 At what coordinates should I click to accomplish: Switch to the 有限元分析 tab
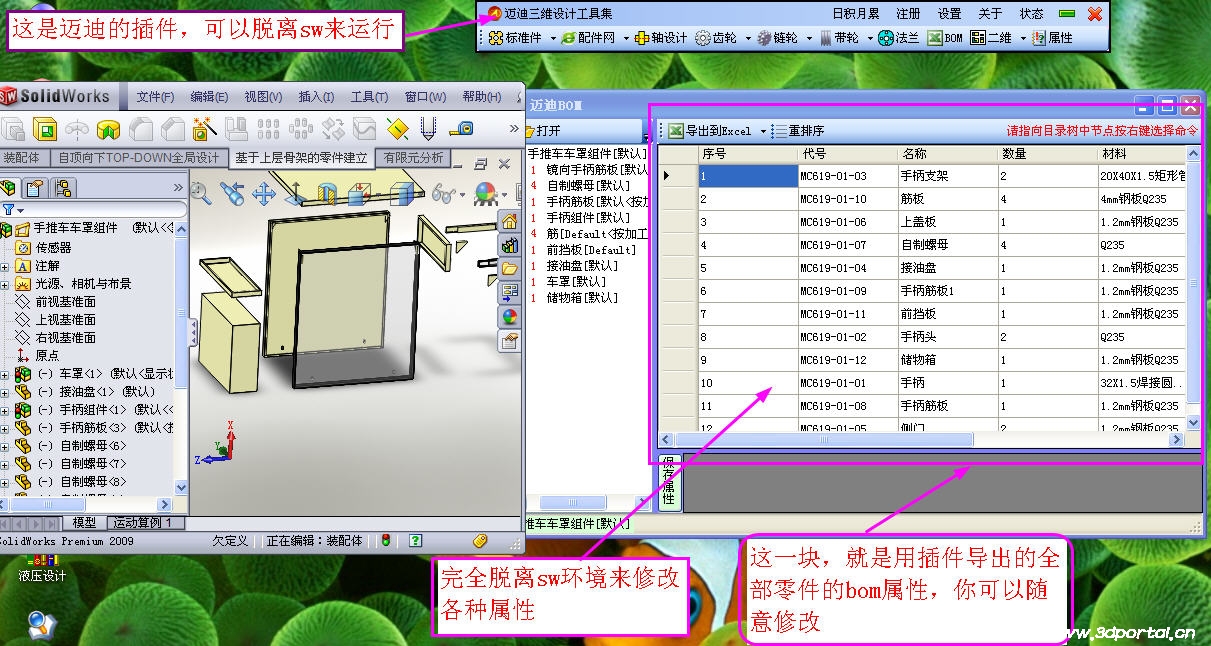pyautogui.click(x=414, y=158)
